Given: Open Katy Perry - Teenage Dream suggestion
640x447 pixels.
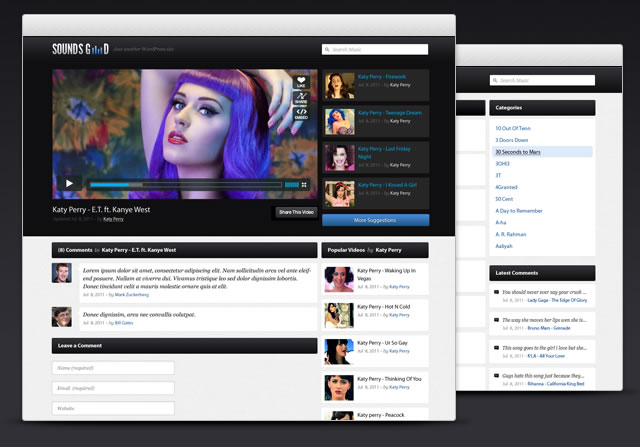Looking at the screenshot, I should pyautogui.click(x=390, y=113).
